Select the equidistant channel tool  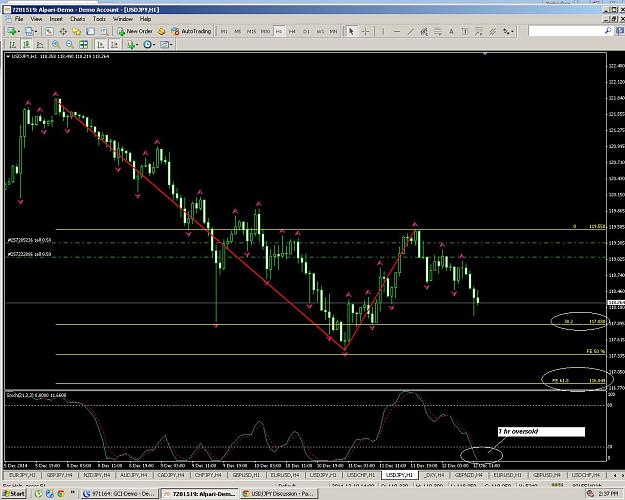pyautogui.click(x=424, y=31)
